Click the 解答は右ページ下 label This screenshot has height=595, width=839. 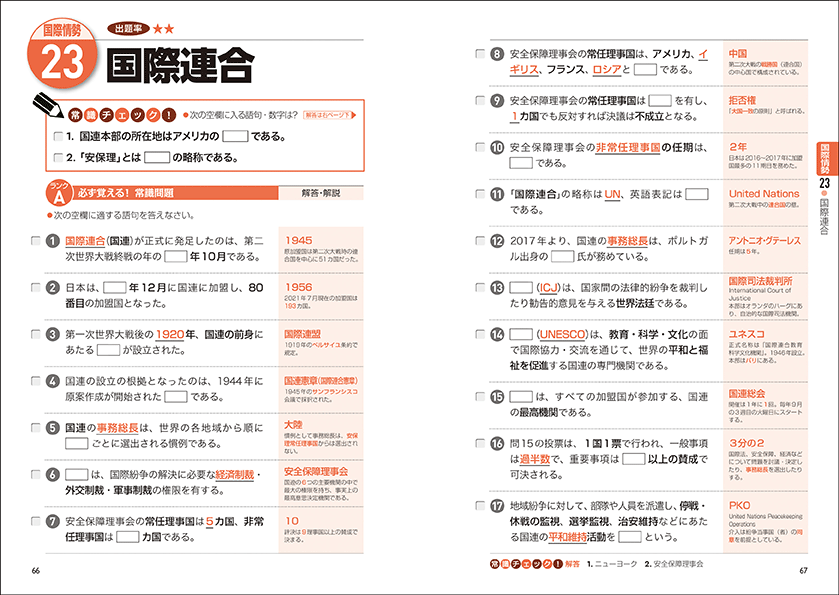326,115
